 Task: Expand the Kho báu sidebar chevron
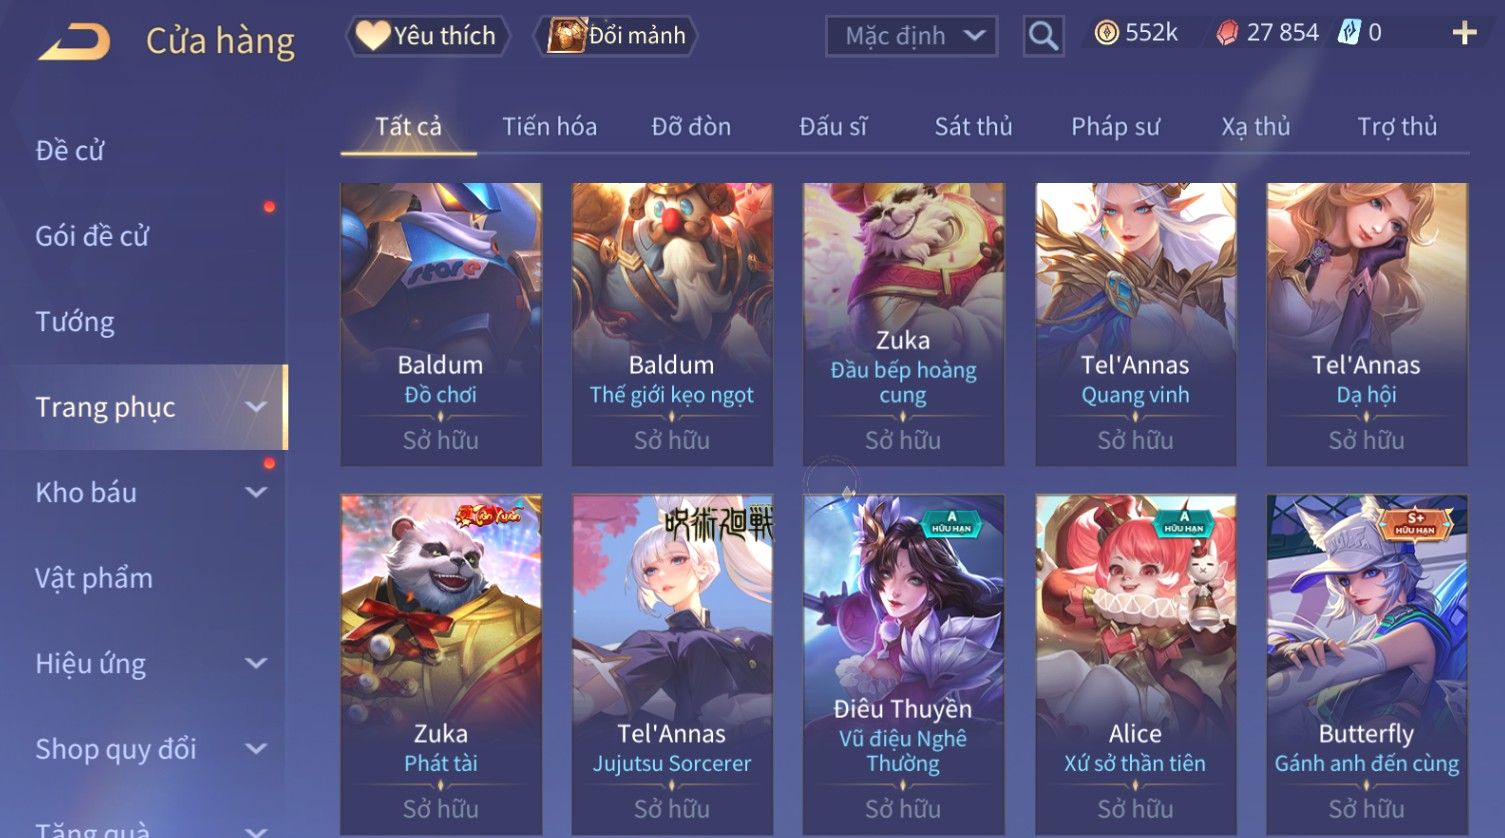point(256,492)
